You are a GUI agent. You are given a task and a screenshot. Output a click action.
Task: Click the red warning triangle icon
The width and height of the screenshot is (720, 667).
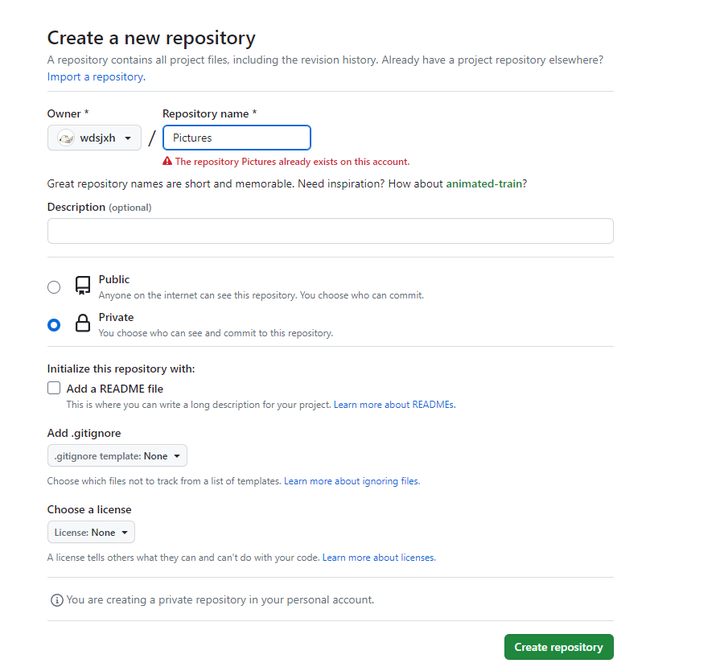[167, 161]
